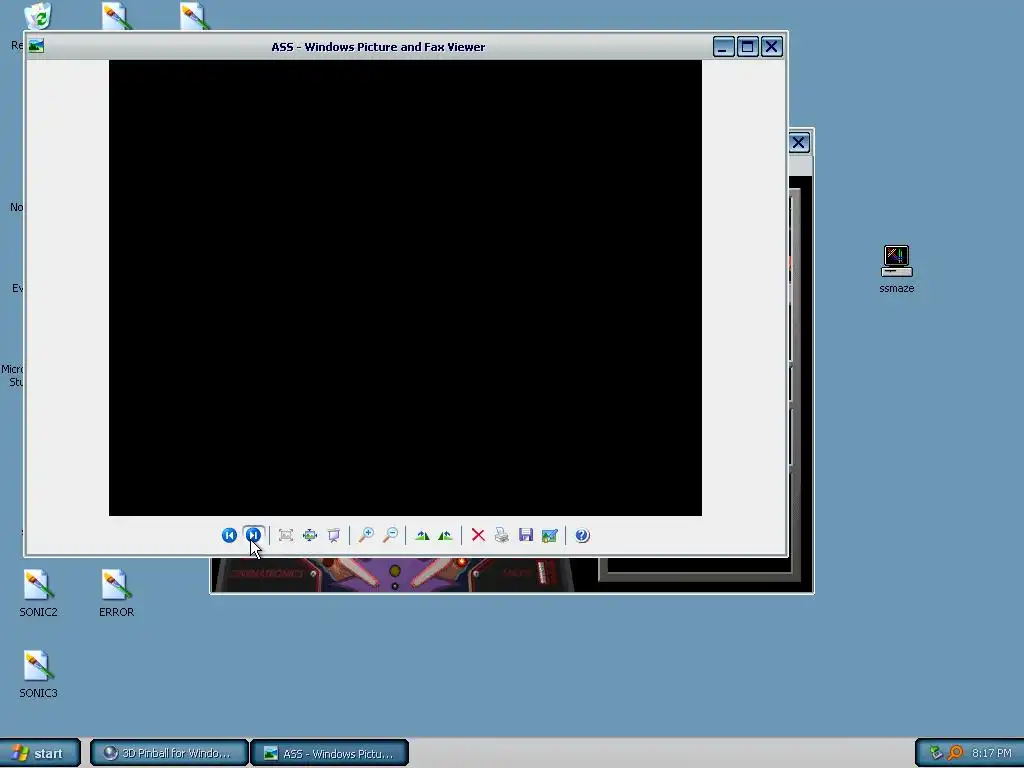Rotate the image clockwise
Image resolution: width=1024 pixels, height=768 pixels.
point(422,536)
